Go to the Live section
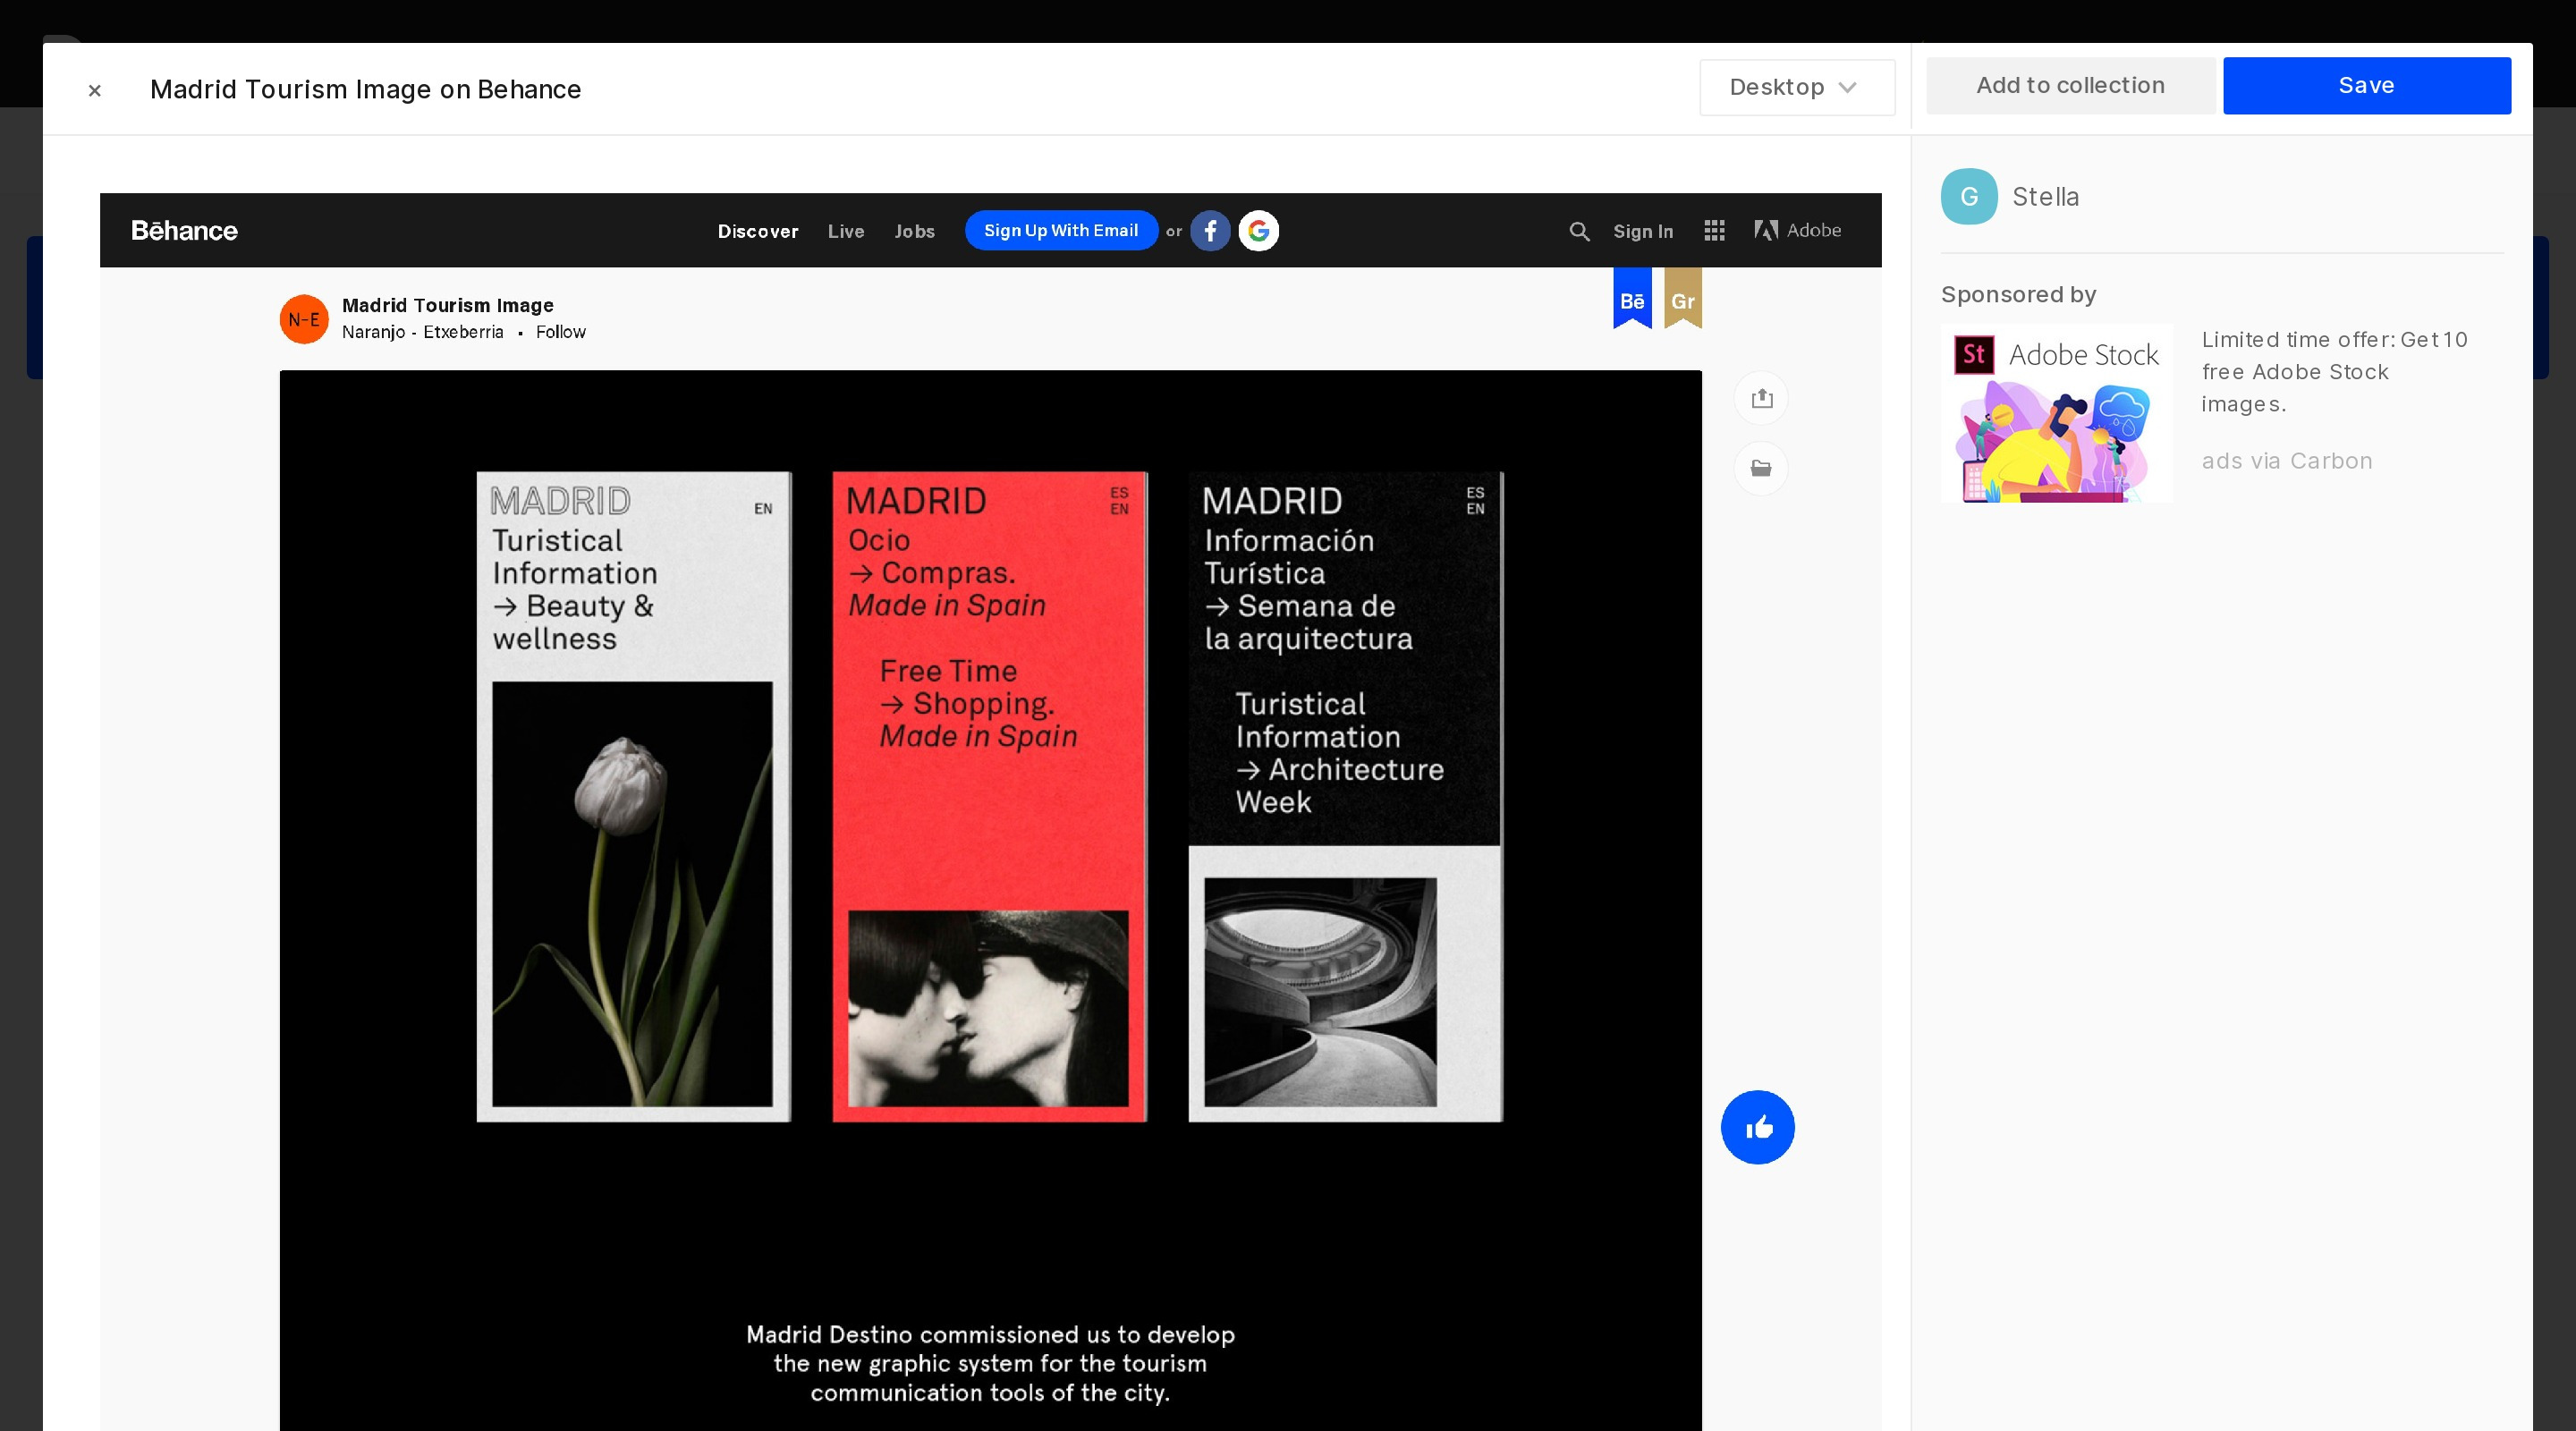The width and height of the screenshot is (2576, 1431). click(x=845, y=231)
